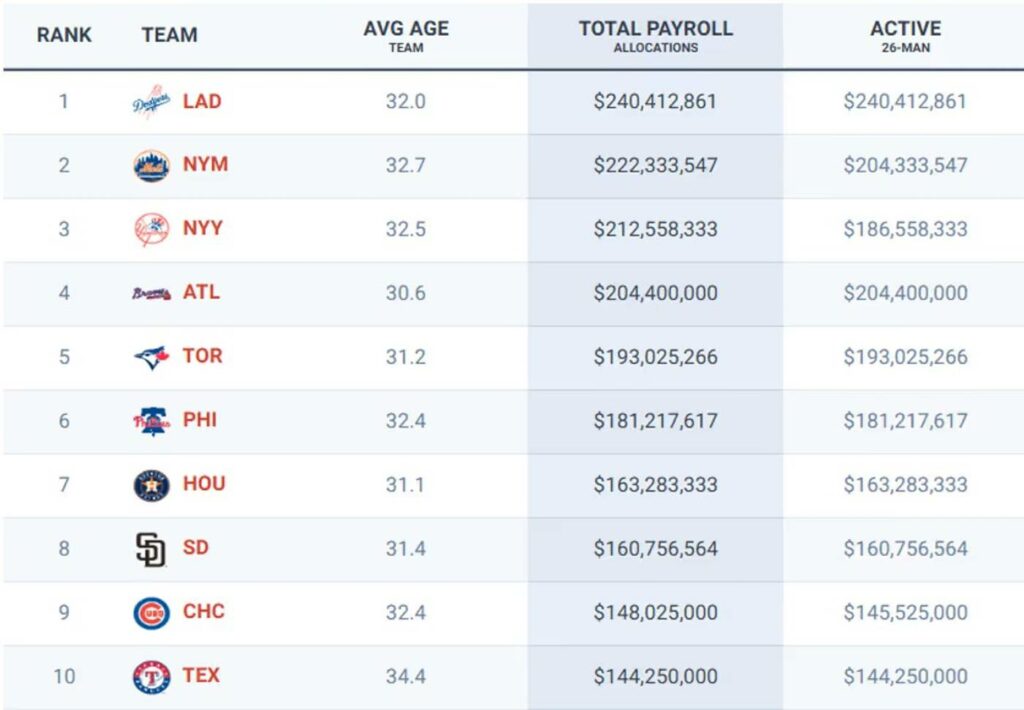Viewport: 1024px width, 710px height.
Task: Click the TEAM column header
Action: coord(169,35)
